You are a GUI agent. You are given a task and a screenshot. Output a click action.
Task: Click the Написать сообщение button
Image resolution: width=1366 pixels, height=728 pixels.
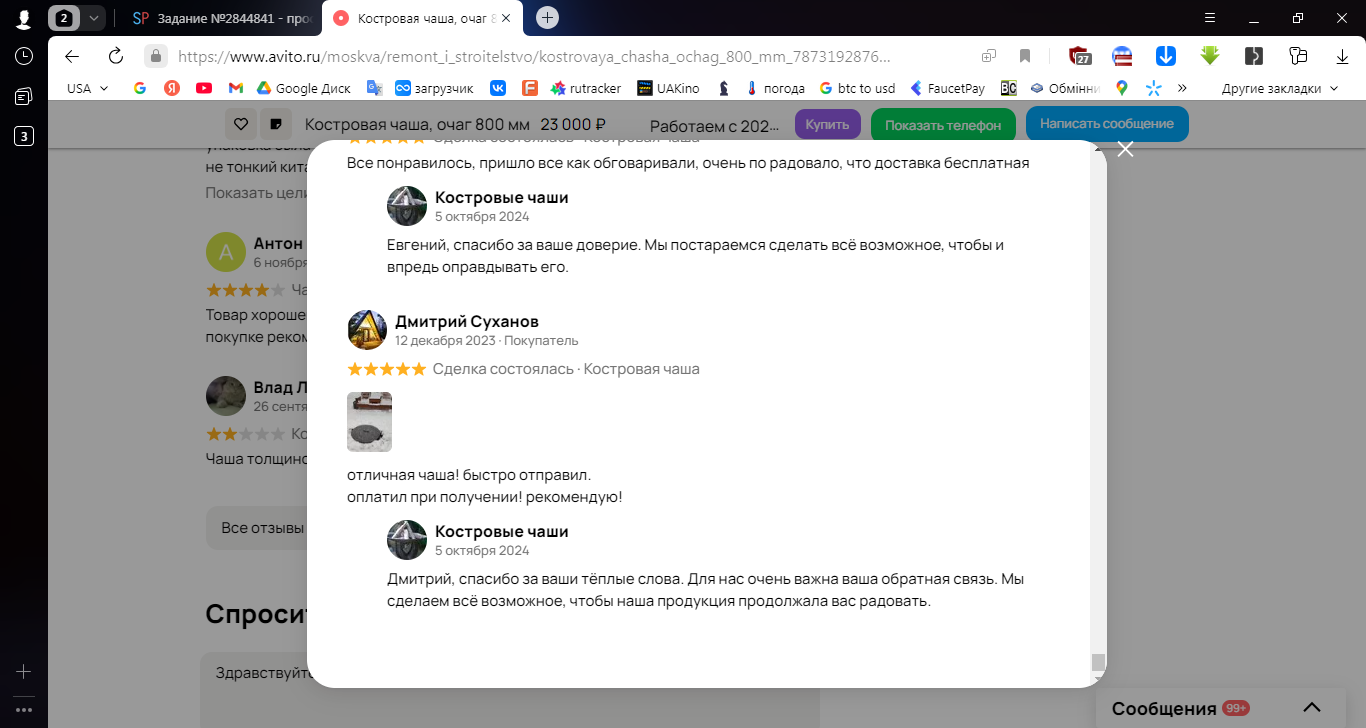tap(1107, 124)
